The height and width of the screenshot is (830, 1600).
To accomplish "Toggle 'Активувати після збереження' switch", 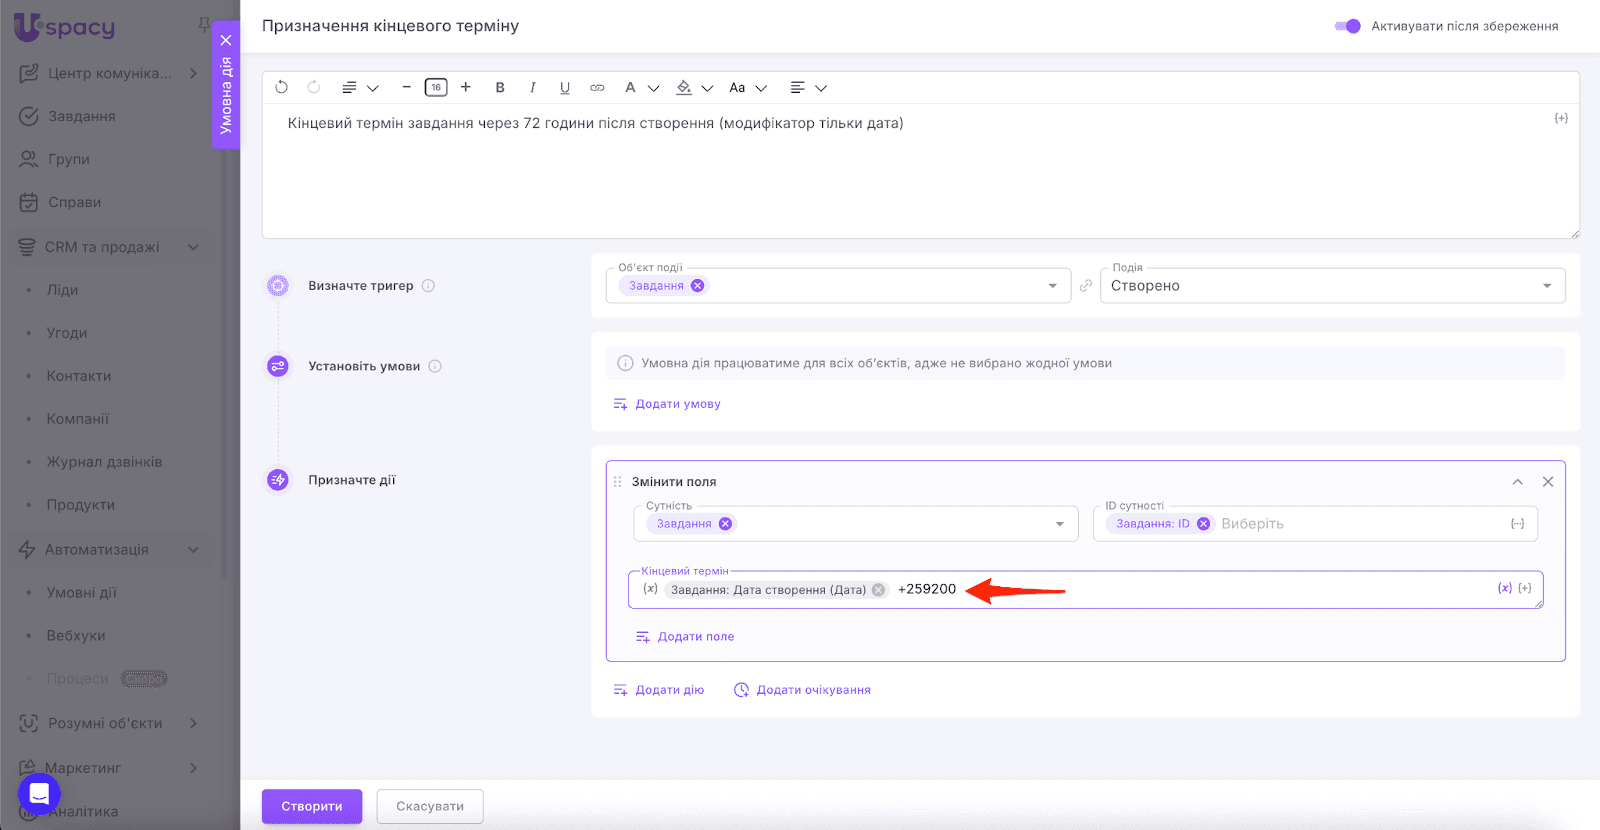I will (x=1347, y=26).
